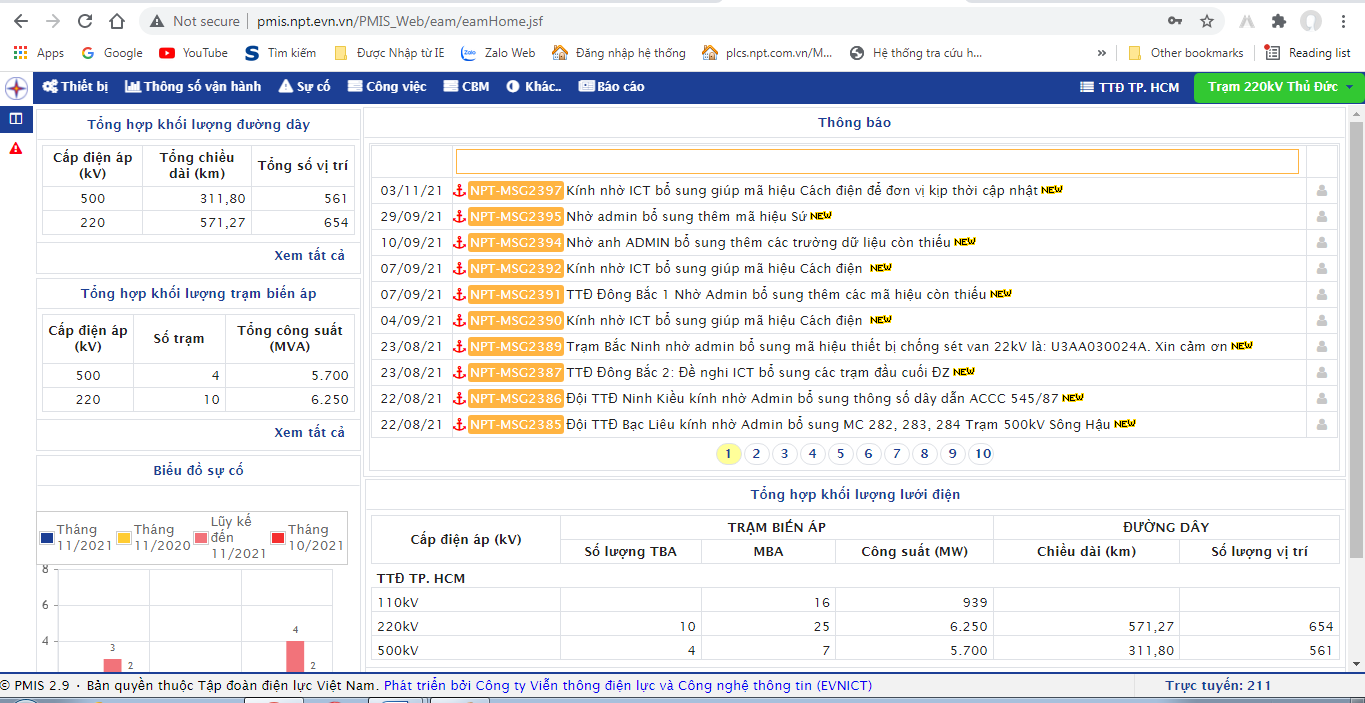Toggle the sidebar panel layout icon
This screenshot has height=703, width=1365.
[x=16, y=119]
